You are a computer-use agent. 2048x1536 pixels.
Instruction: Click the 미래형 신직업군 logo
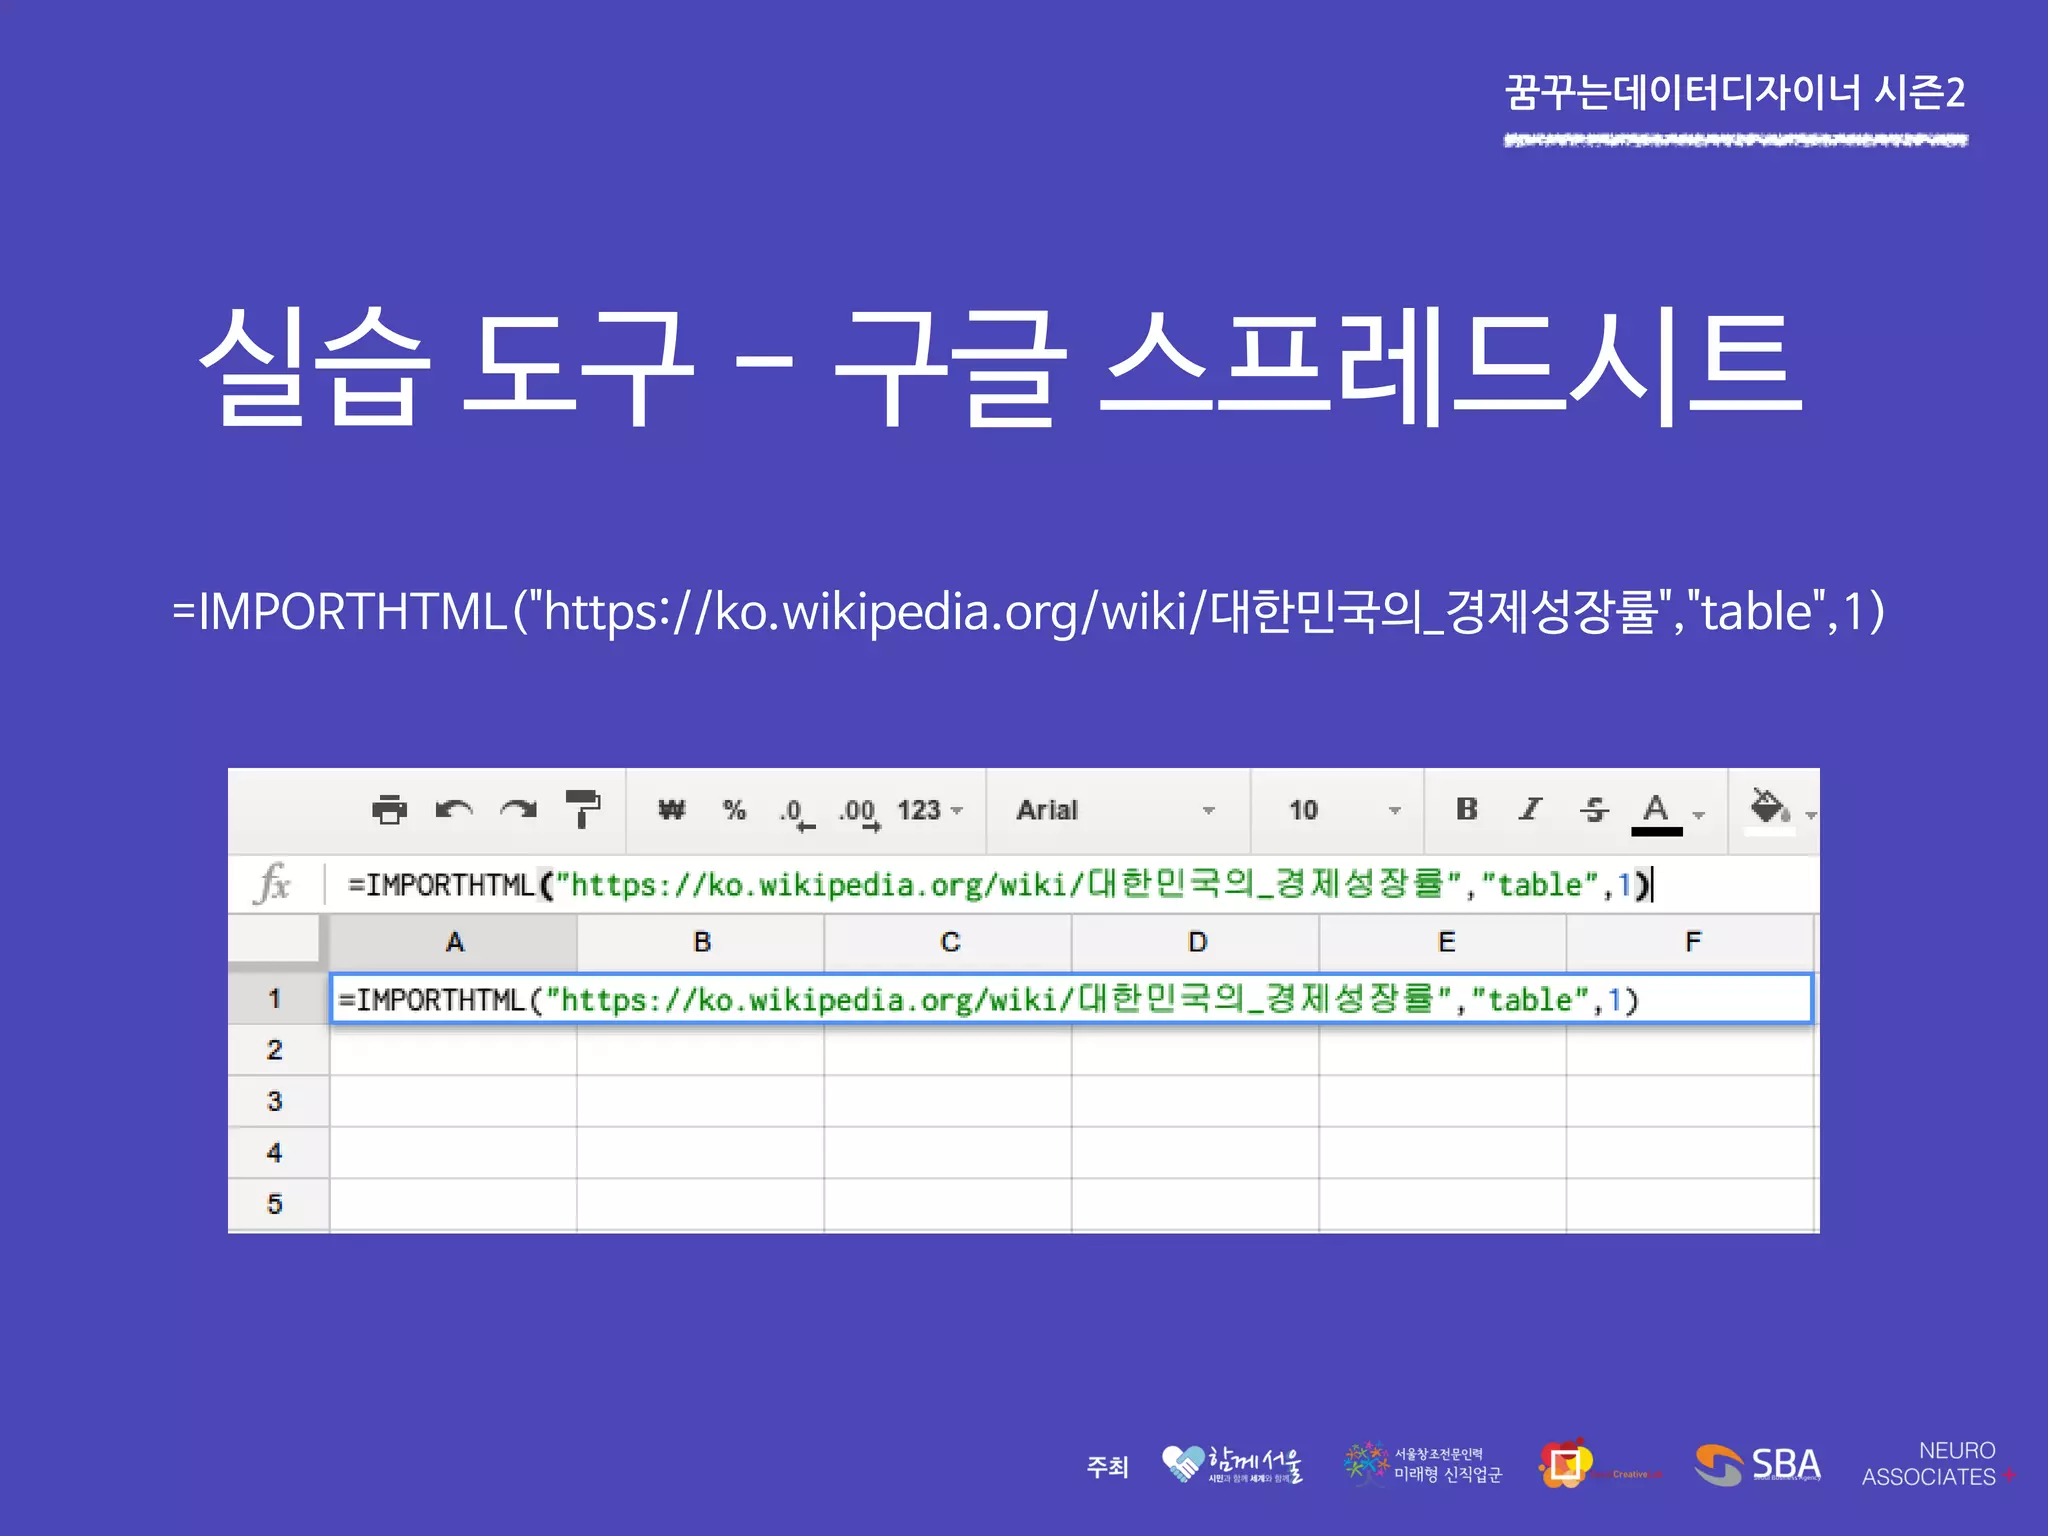1423,1465
